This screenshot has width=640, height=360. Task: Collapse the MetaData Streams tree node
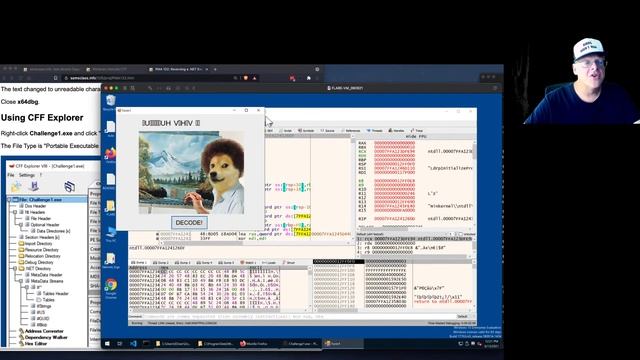pos(21,281)
